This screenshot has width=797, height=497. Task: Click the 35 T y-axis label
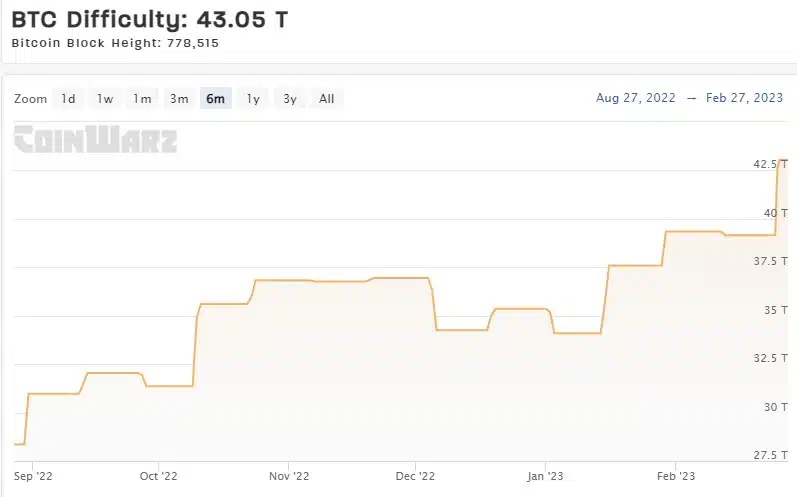[775, 310]
